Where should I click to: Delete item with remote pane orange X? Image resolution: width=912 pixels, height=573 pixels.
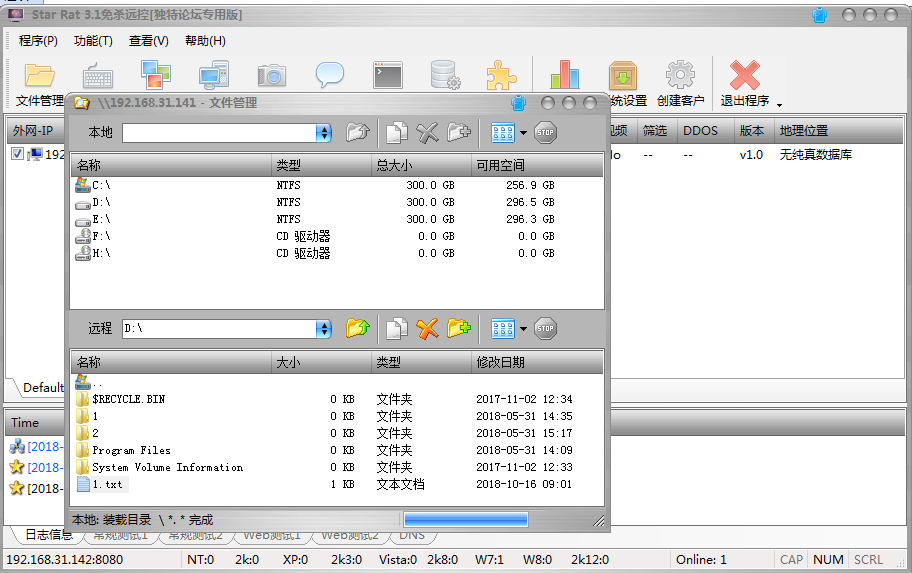point(428,329)
